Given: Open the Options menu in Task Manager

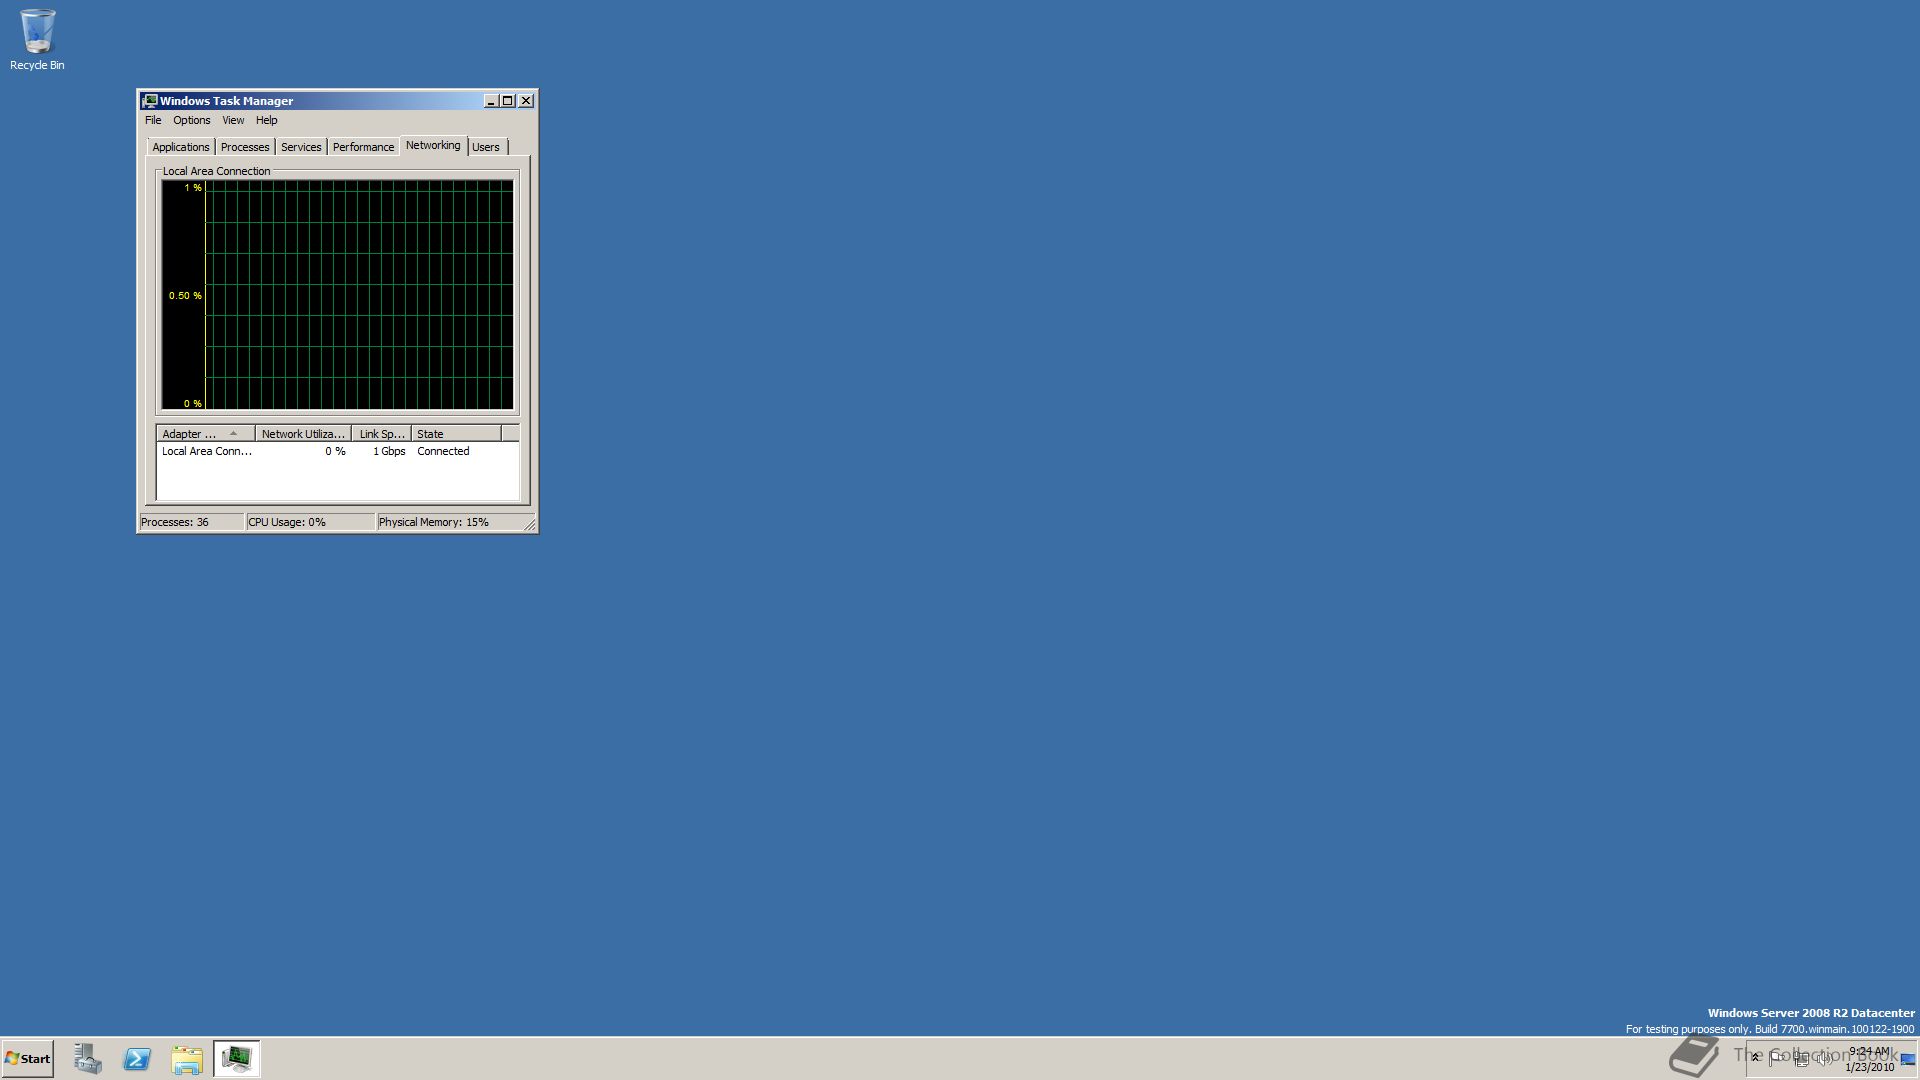Looking at the screenshot, I should [x=191, y=120].
